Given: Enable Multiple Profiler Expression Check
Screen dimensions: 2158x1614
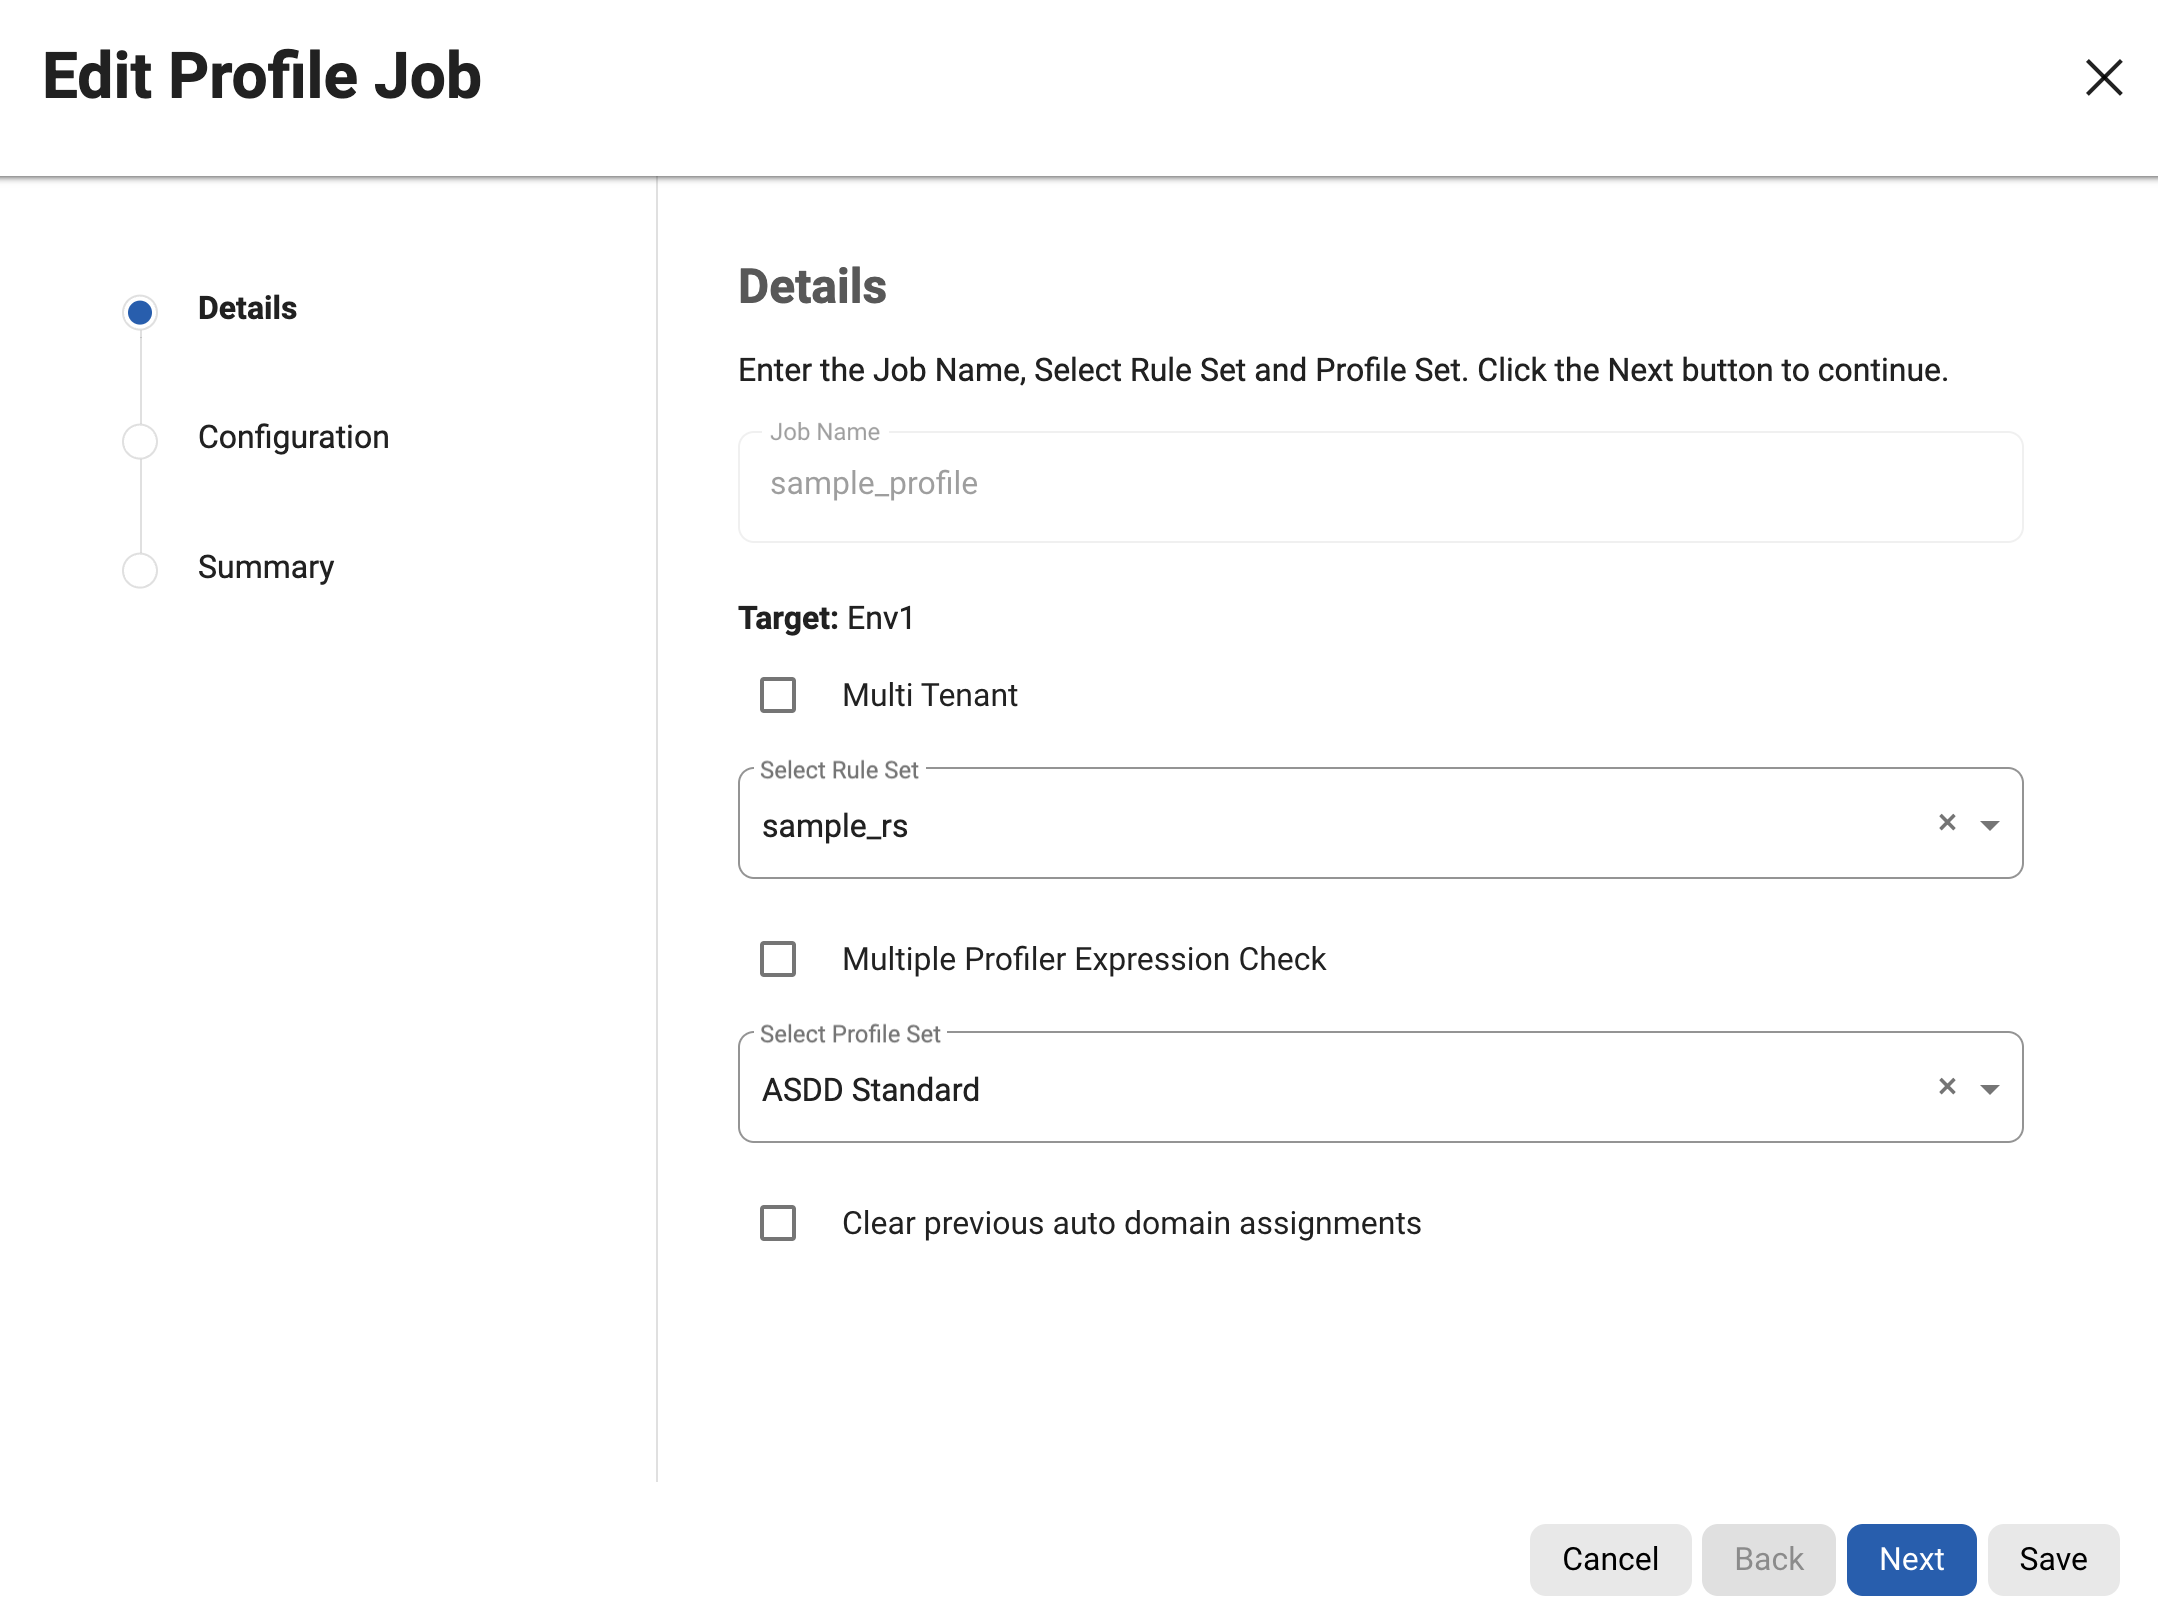Looking at the screenshot, I should [777, 959].
